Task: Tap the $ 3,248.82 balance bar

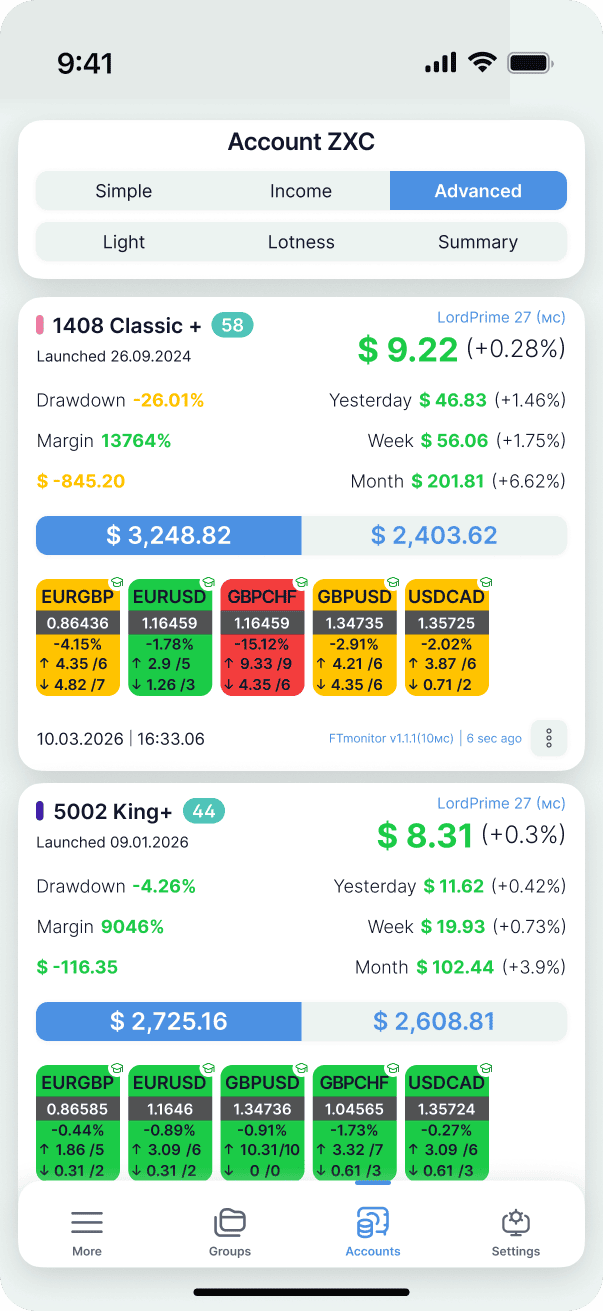Action: [x=169, y=535]
